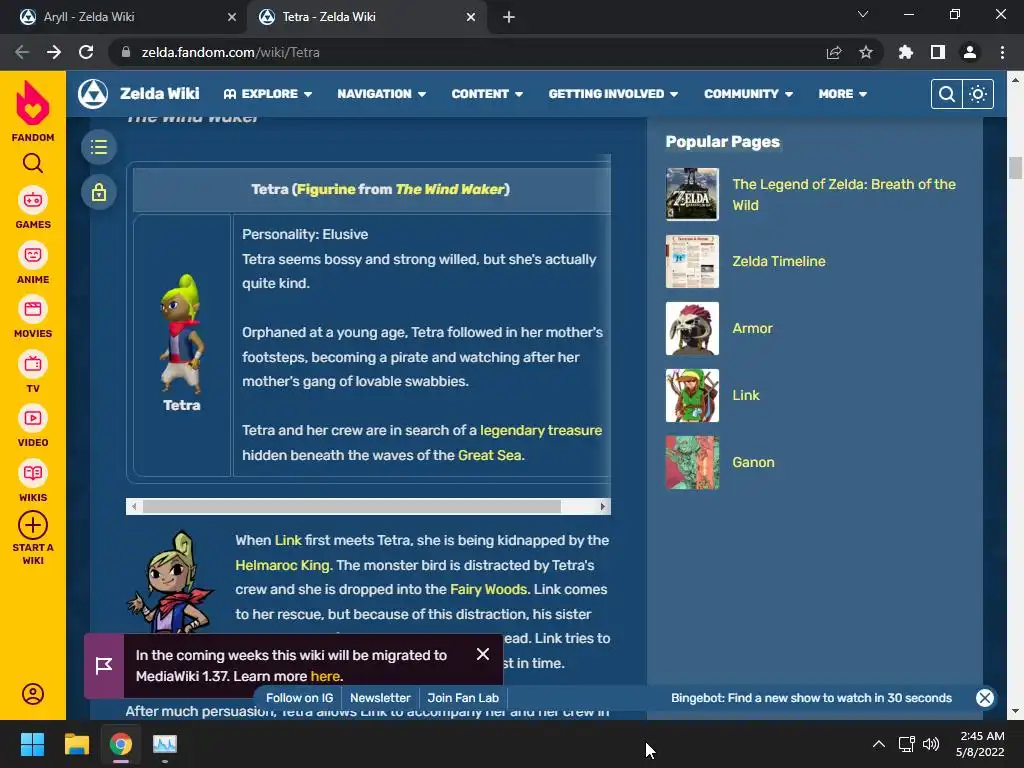Close the Aryll tab
The image size is (1024, 768).
point(232,17)
